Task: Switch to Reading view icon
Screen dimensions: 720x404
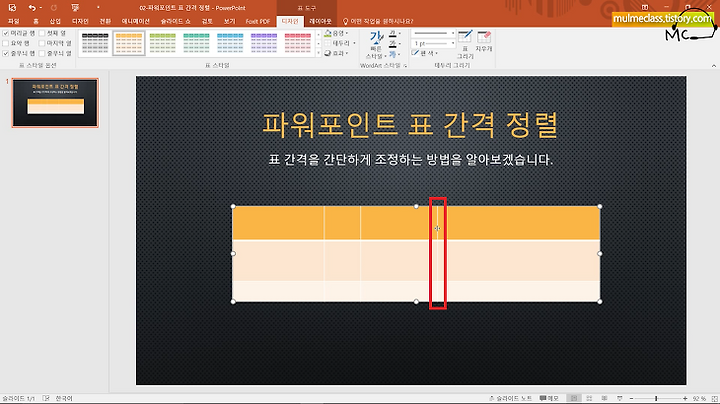Action: 604,398
